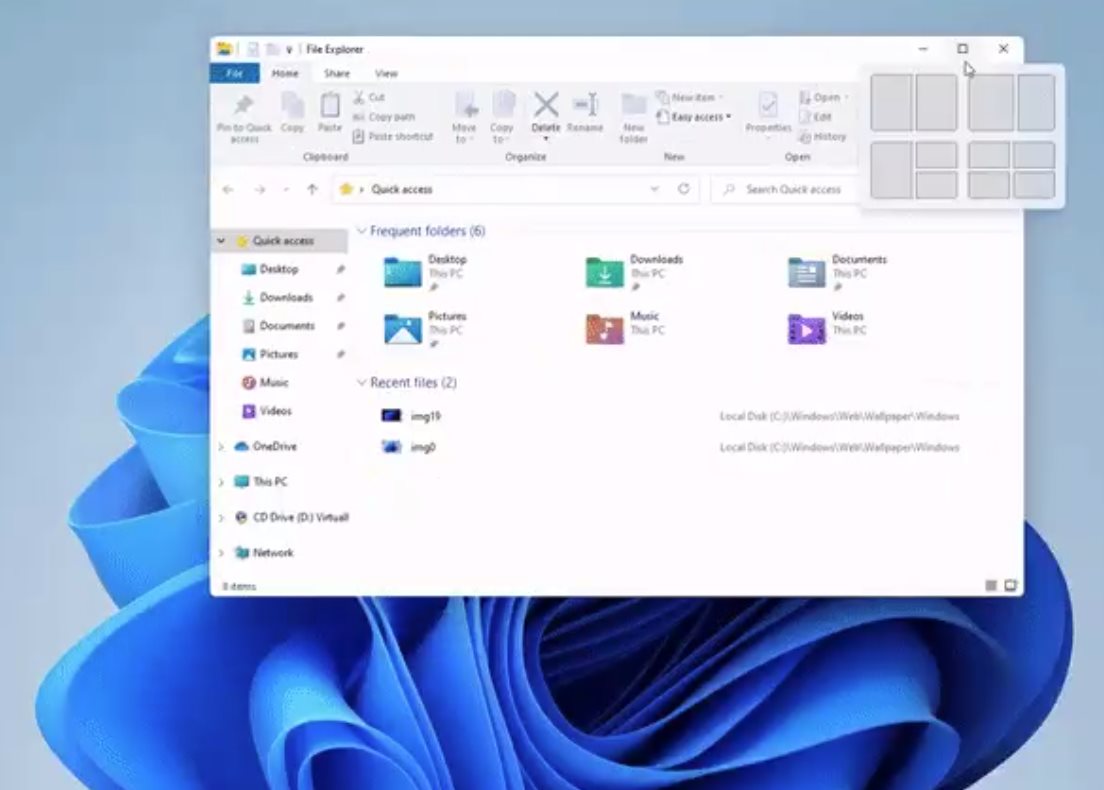Click the Pin to Quick access icon
Viewport: 1104px width, 790px height.
244,105
